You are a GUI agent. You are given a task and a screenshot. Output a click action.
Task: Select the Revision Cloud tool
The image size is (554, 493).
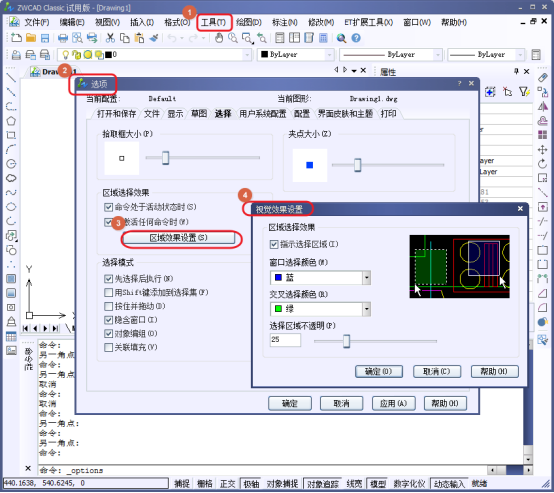click(11, 178)
